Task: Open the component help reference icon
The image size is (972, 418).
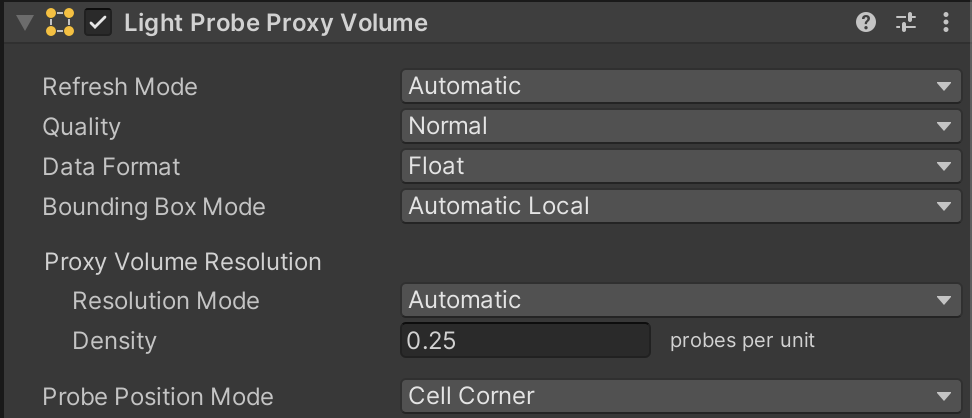Action: [867, 22]
